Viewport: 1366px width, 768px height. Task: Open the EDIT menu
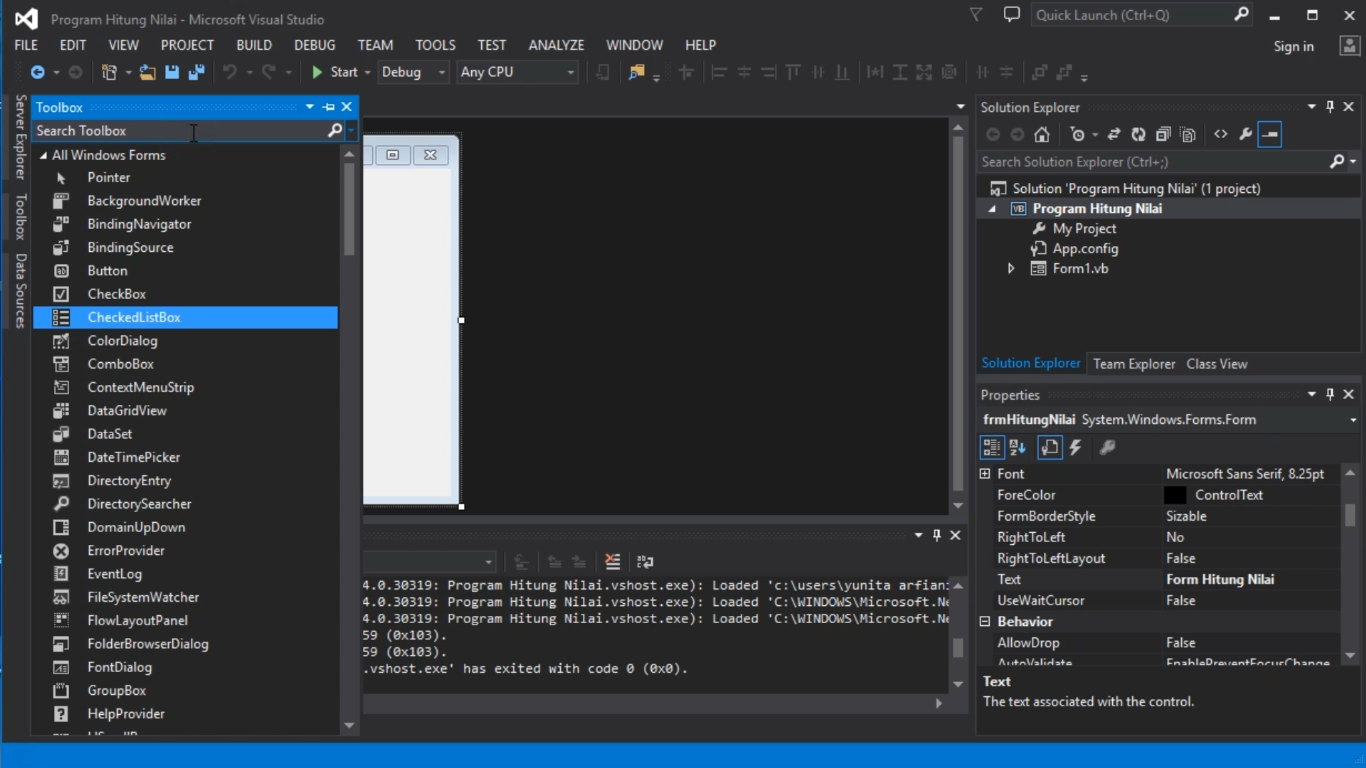(73, 45)
